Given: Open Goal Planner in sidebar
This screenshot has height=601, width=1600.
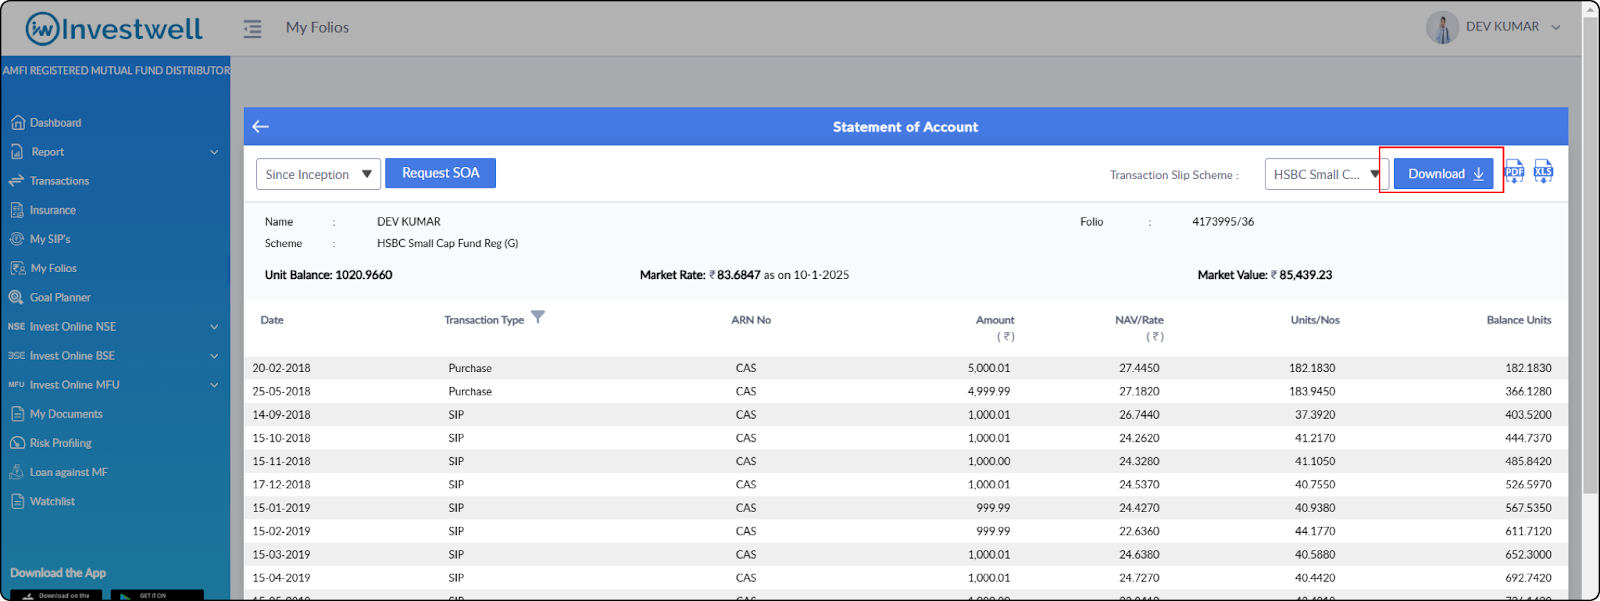Looking at the screenshot, I should (60, 297).
